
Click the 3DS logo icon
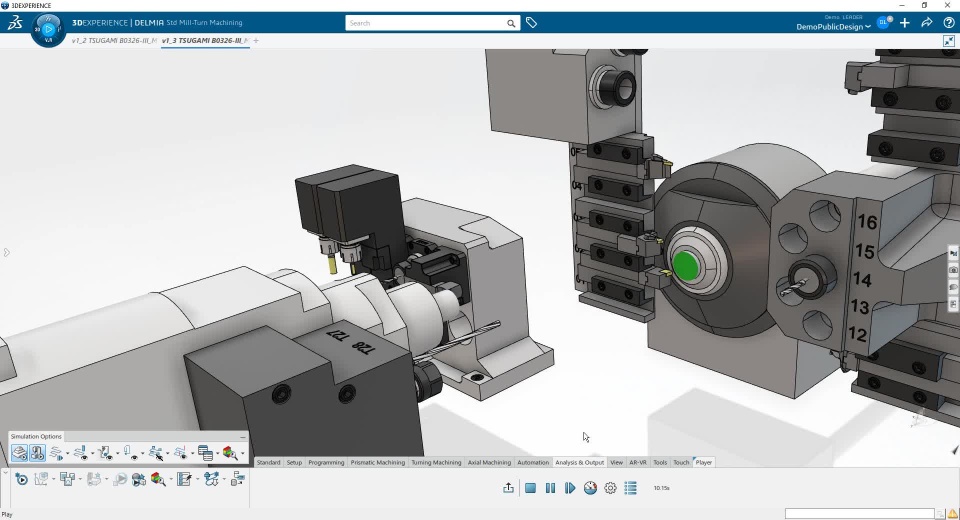pos(15,23)
